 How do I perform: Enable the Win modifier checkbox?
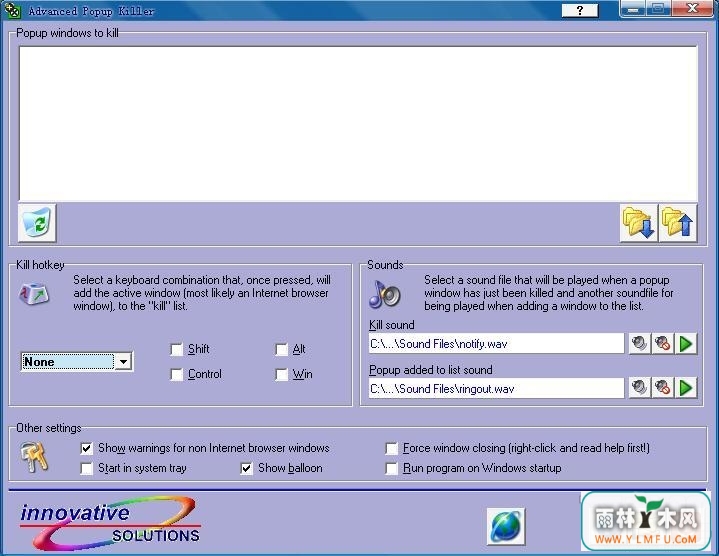pos(282,374)
